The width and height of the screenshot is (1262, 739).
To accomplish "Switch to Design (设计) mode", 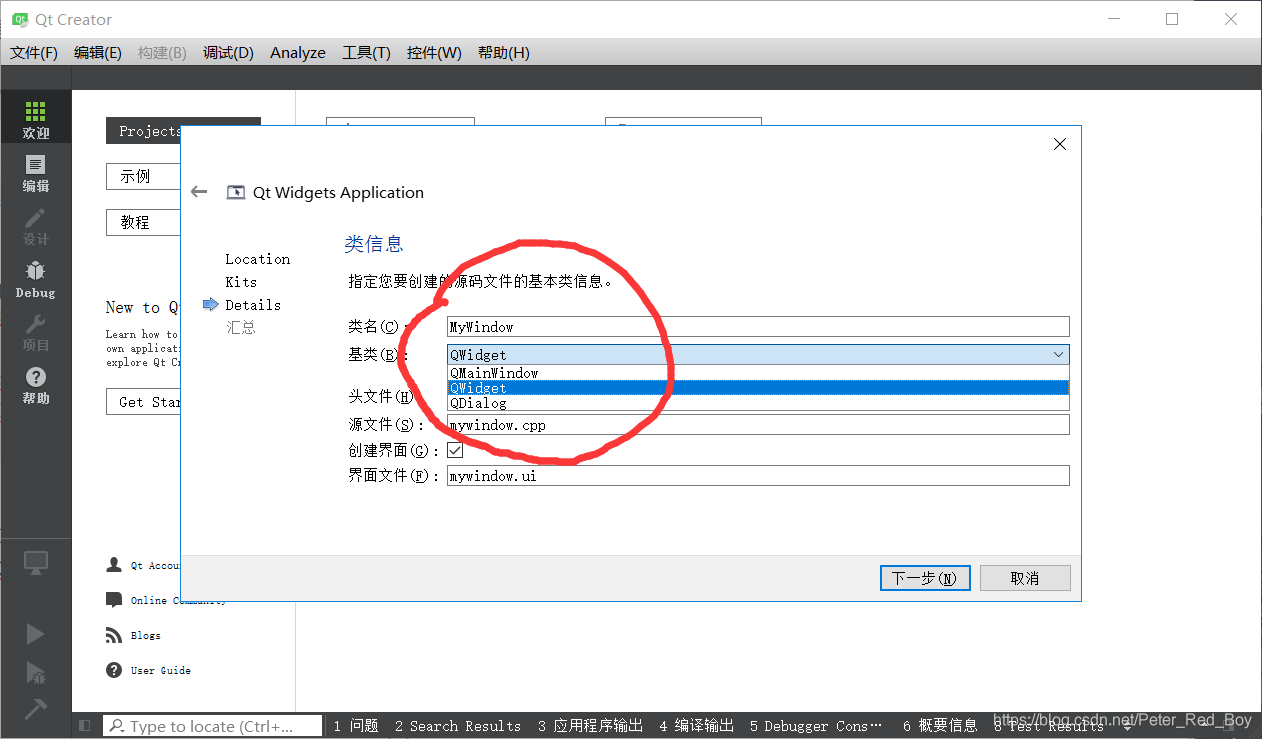I will 36,225.
